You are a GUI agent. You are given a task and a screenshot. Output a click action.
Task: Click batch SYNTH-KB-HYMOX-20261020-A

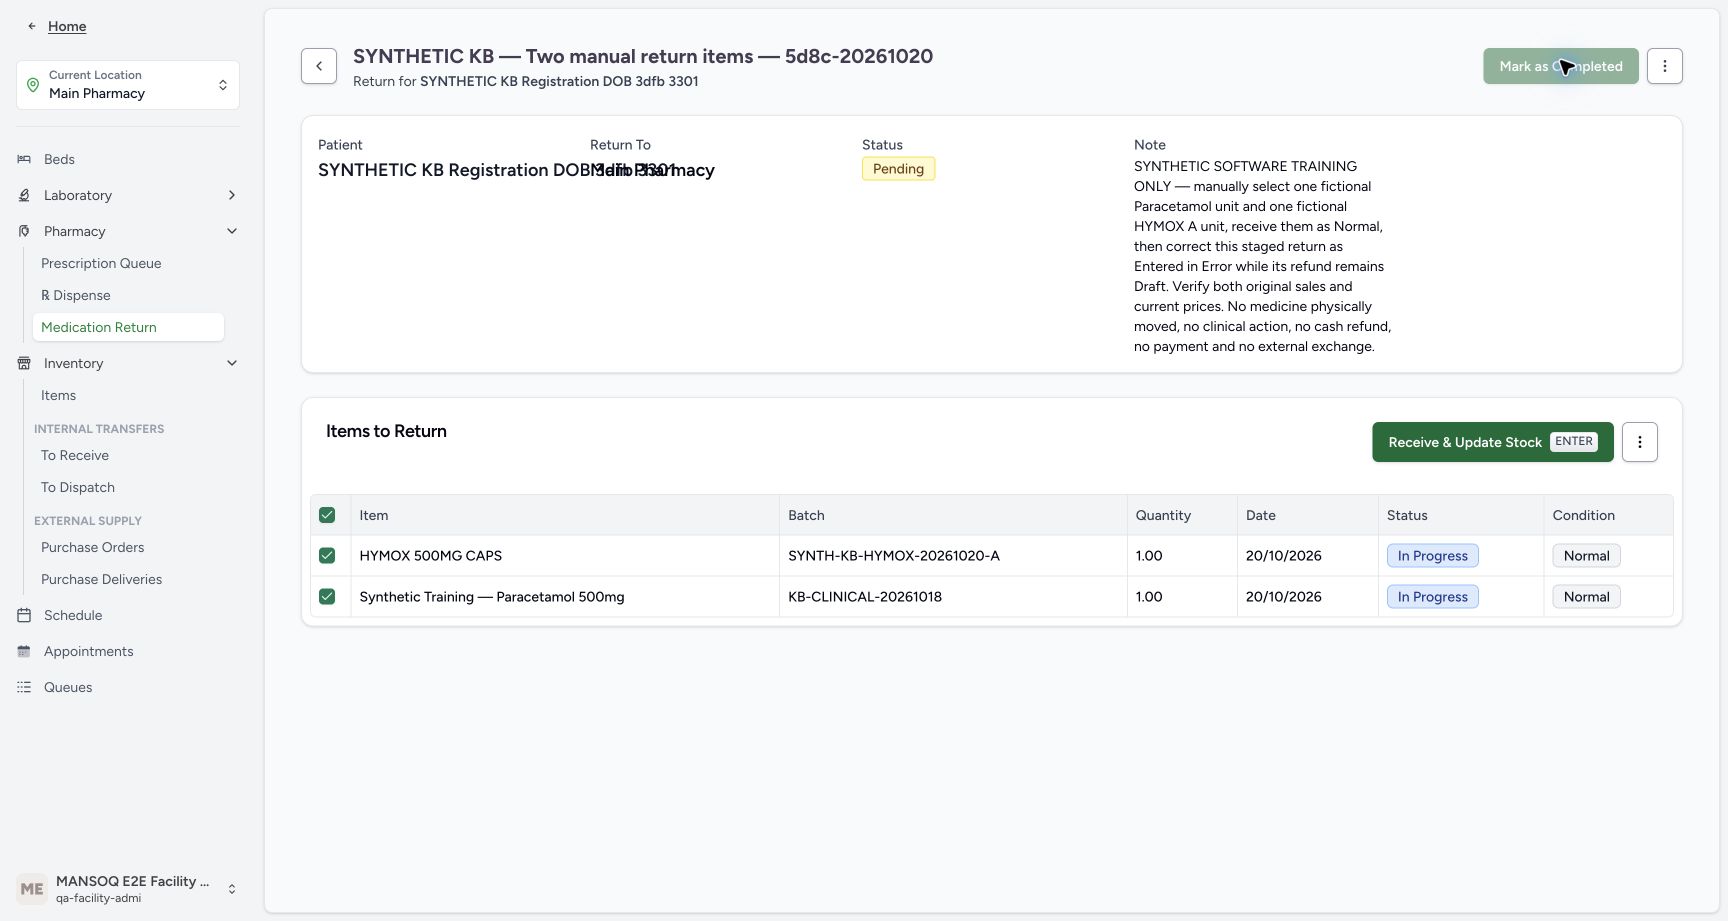tap(894, 556)
